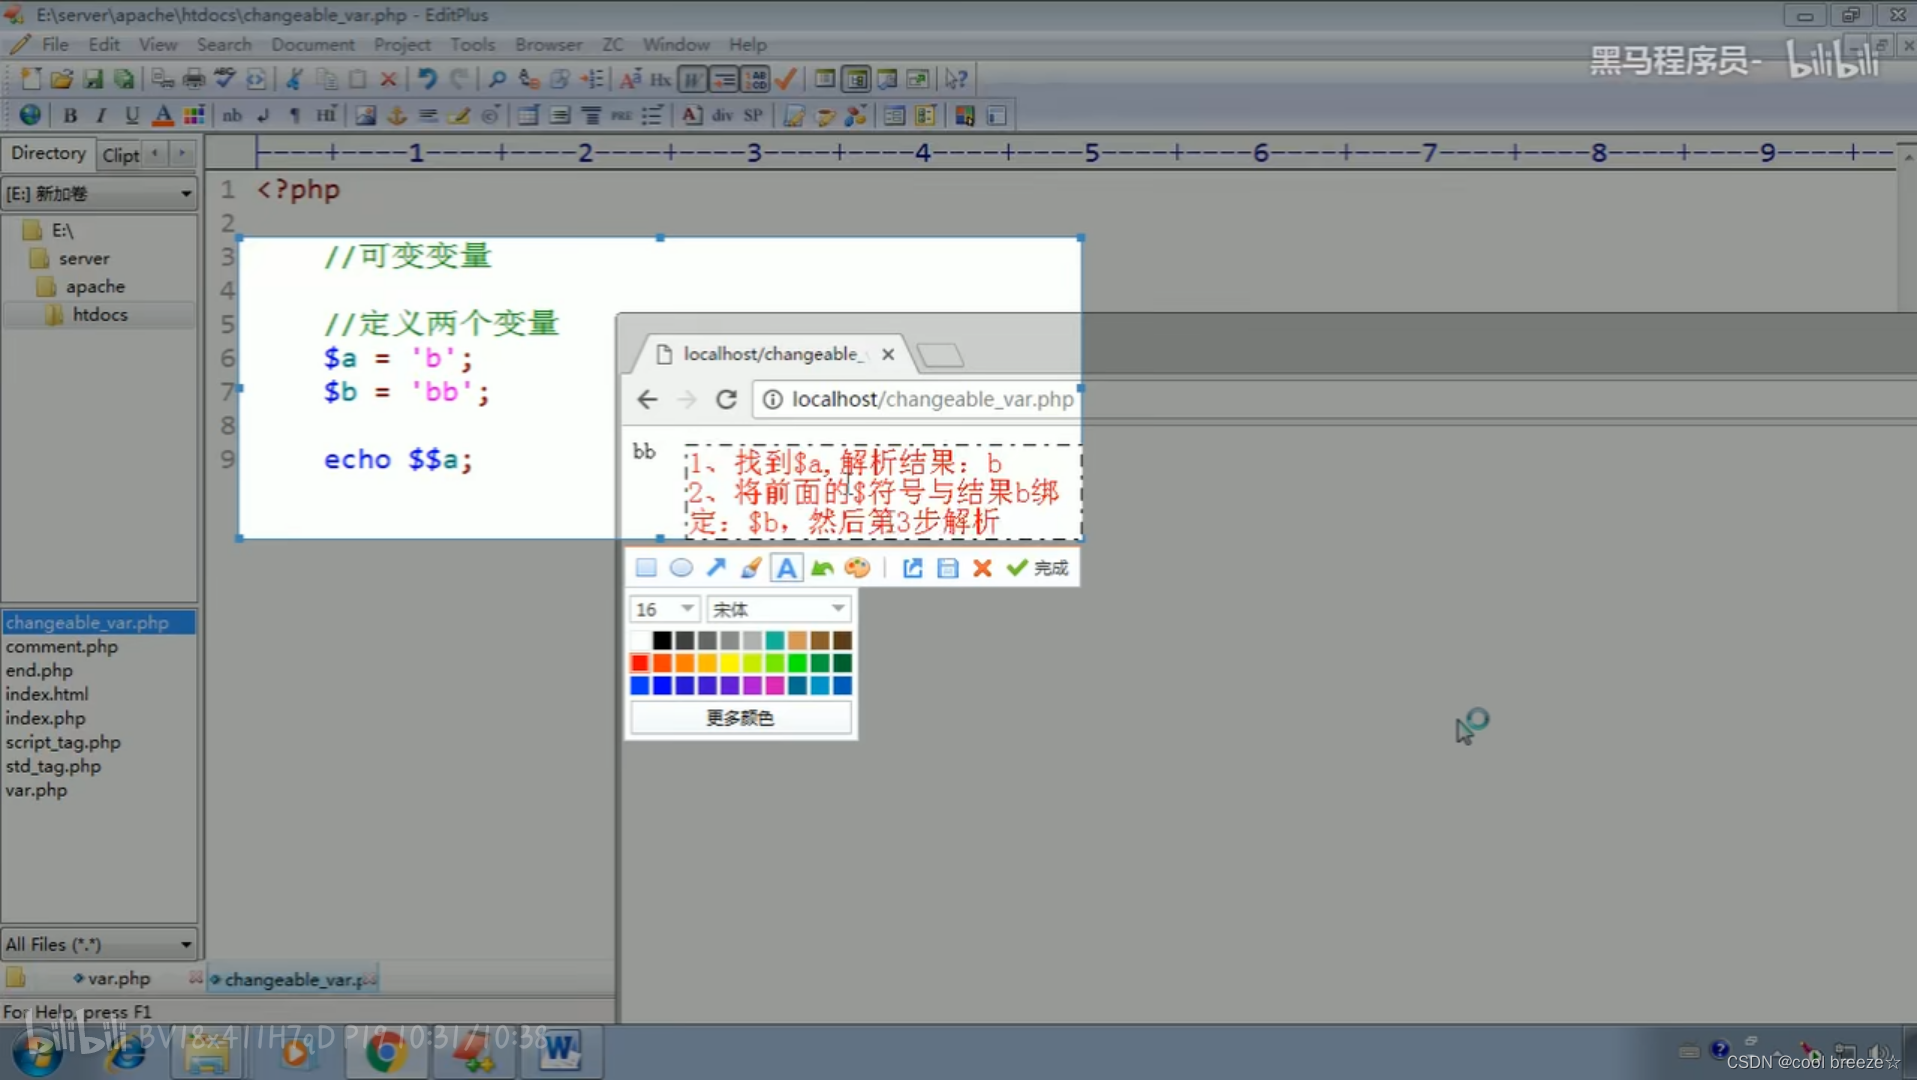Image resolution: width=1917 pixels, height=1080 pixels.
Task: Select index.html in the file list
Action: 47,694
